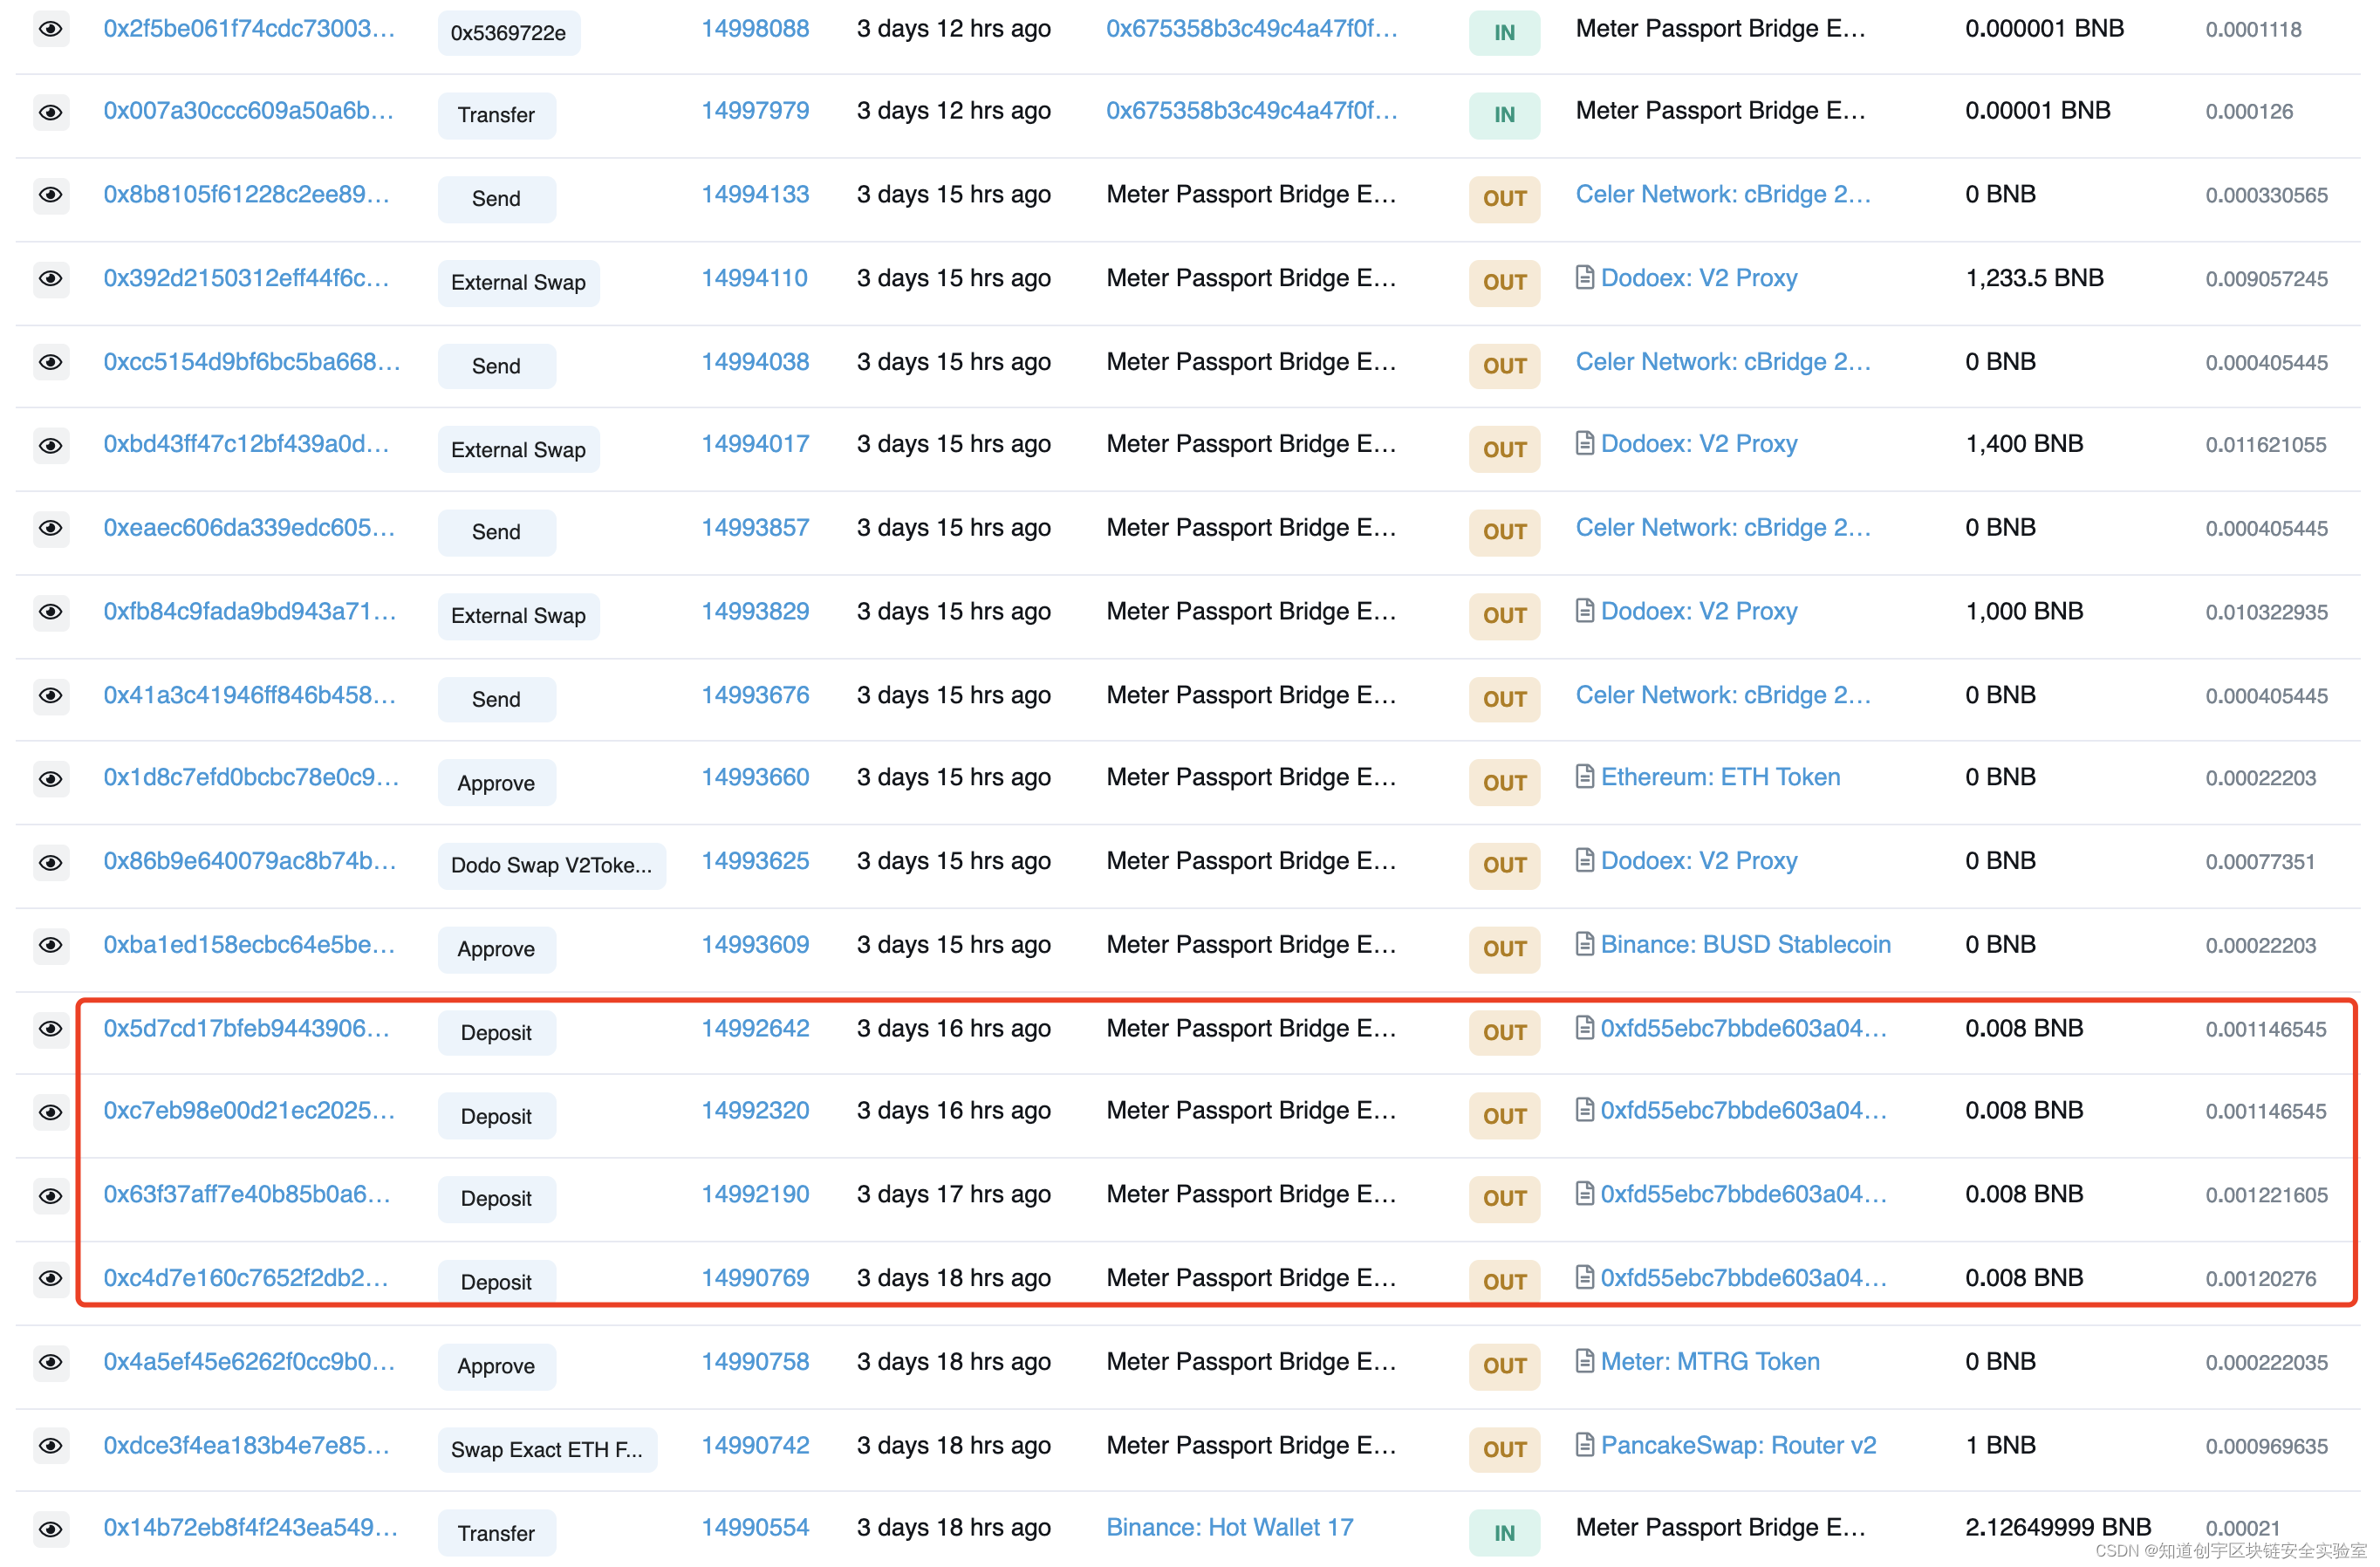Image resolution: width=2380 pixels, height=1567 pixels.
Task: Open block number 14994133
Action: 755,194
